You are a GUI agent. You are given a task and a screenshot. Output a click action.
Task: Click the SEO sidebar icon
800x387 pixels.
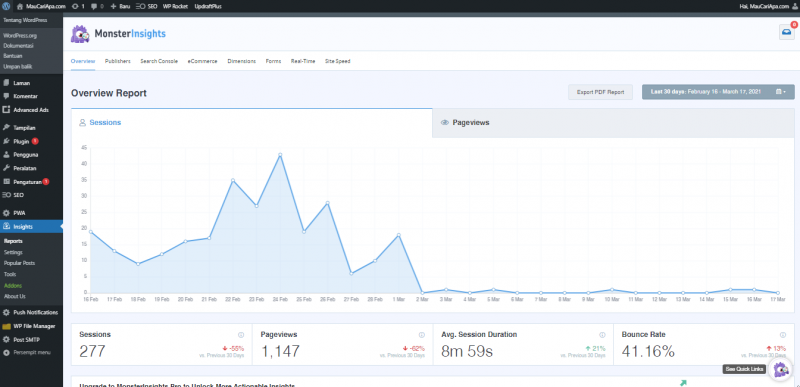[6, 195]
